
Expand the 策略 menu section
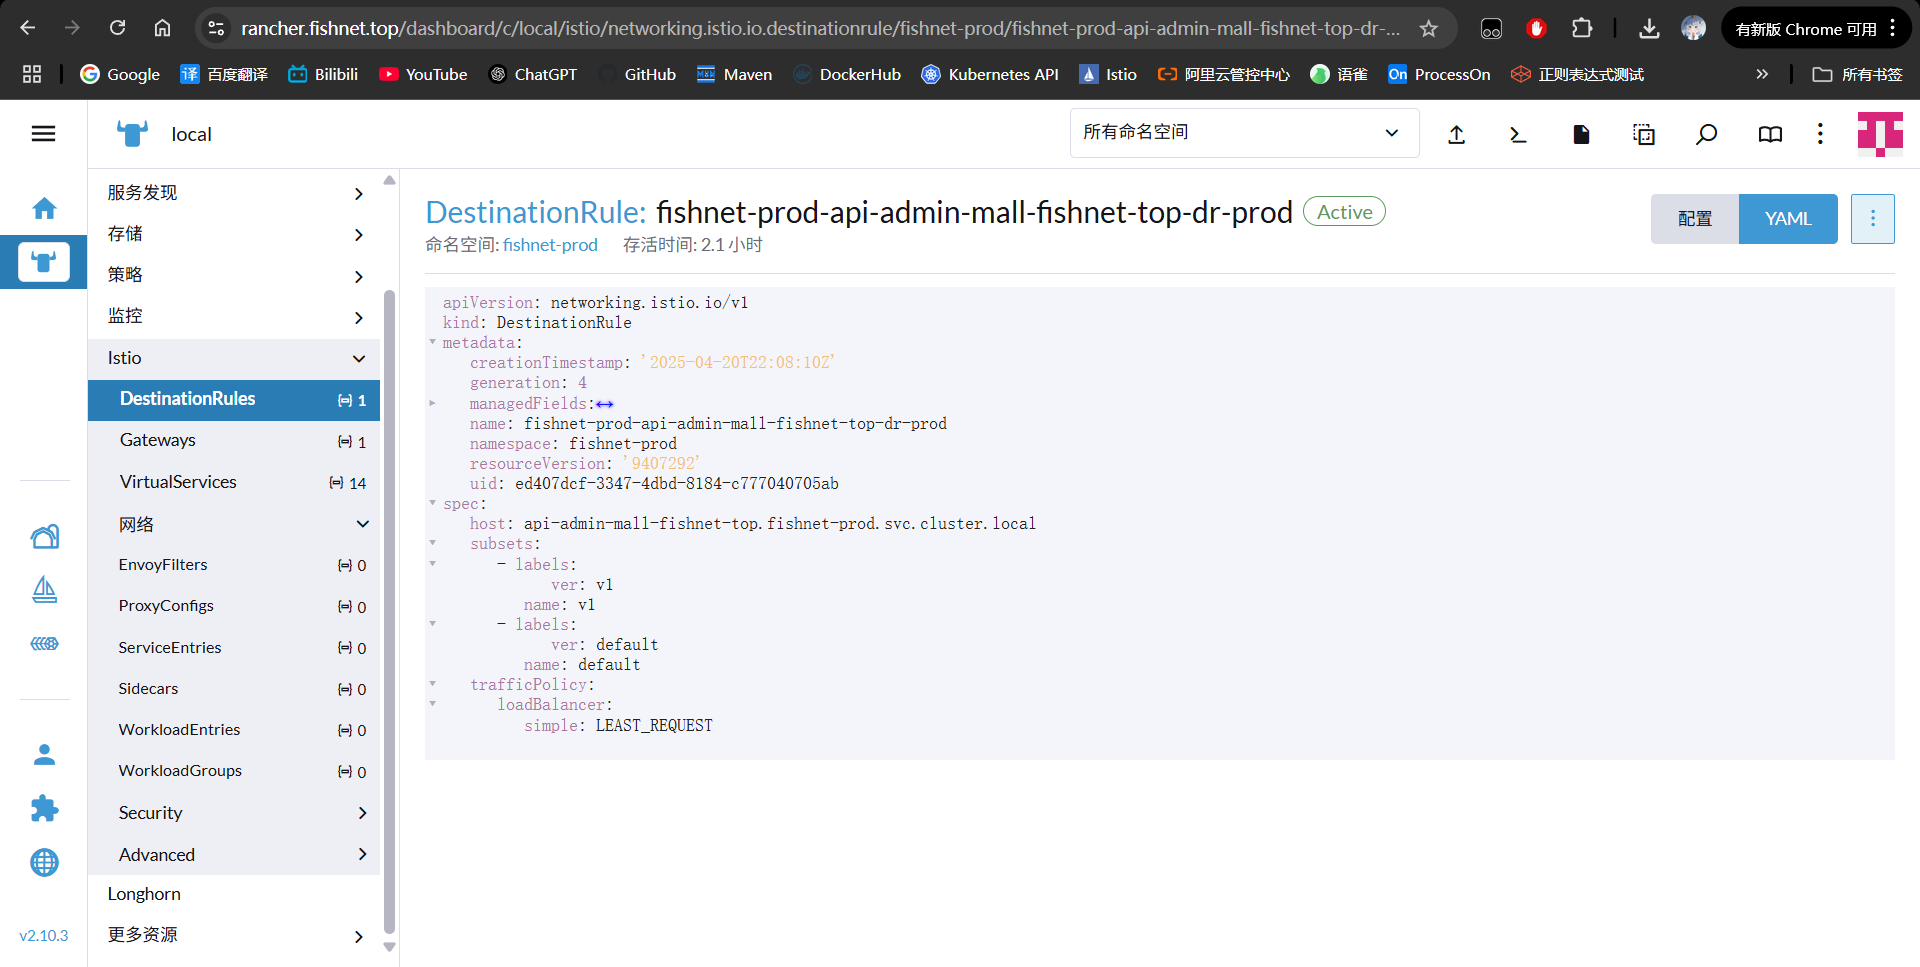pos(234,275)
